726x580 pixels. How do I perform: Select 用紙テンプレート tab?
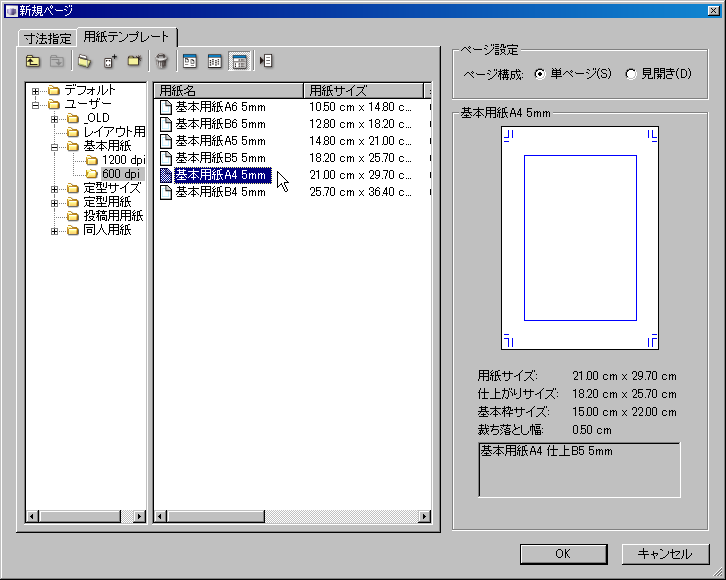tap(126, 37)
